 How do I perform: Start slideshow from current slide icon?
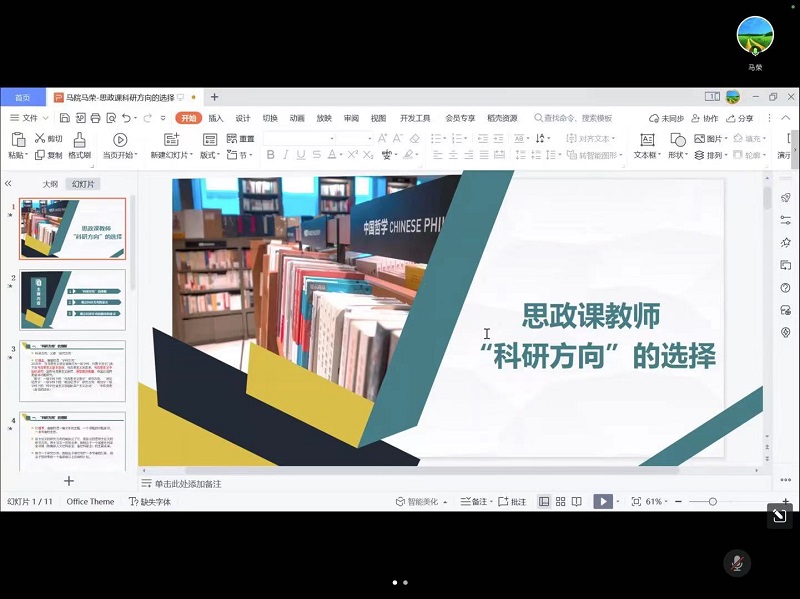pos(120,141)
